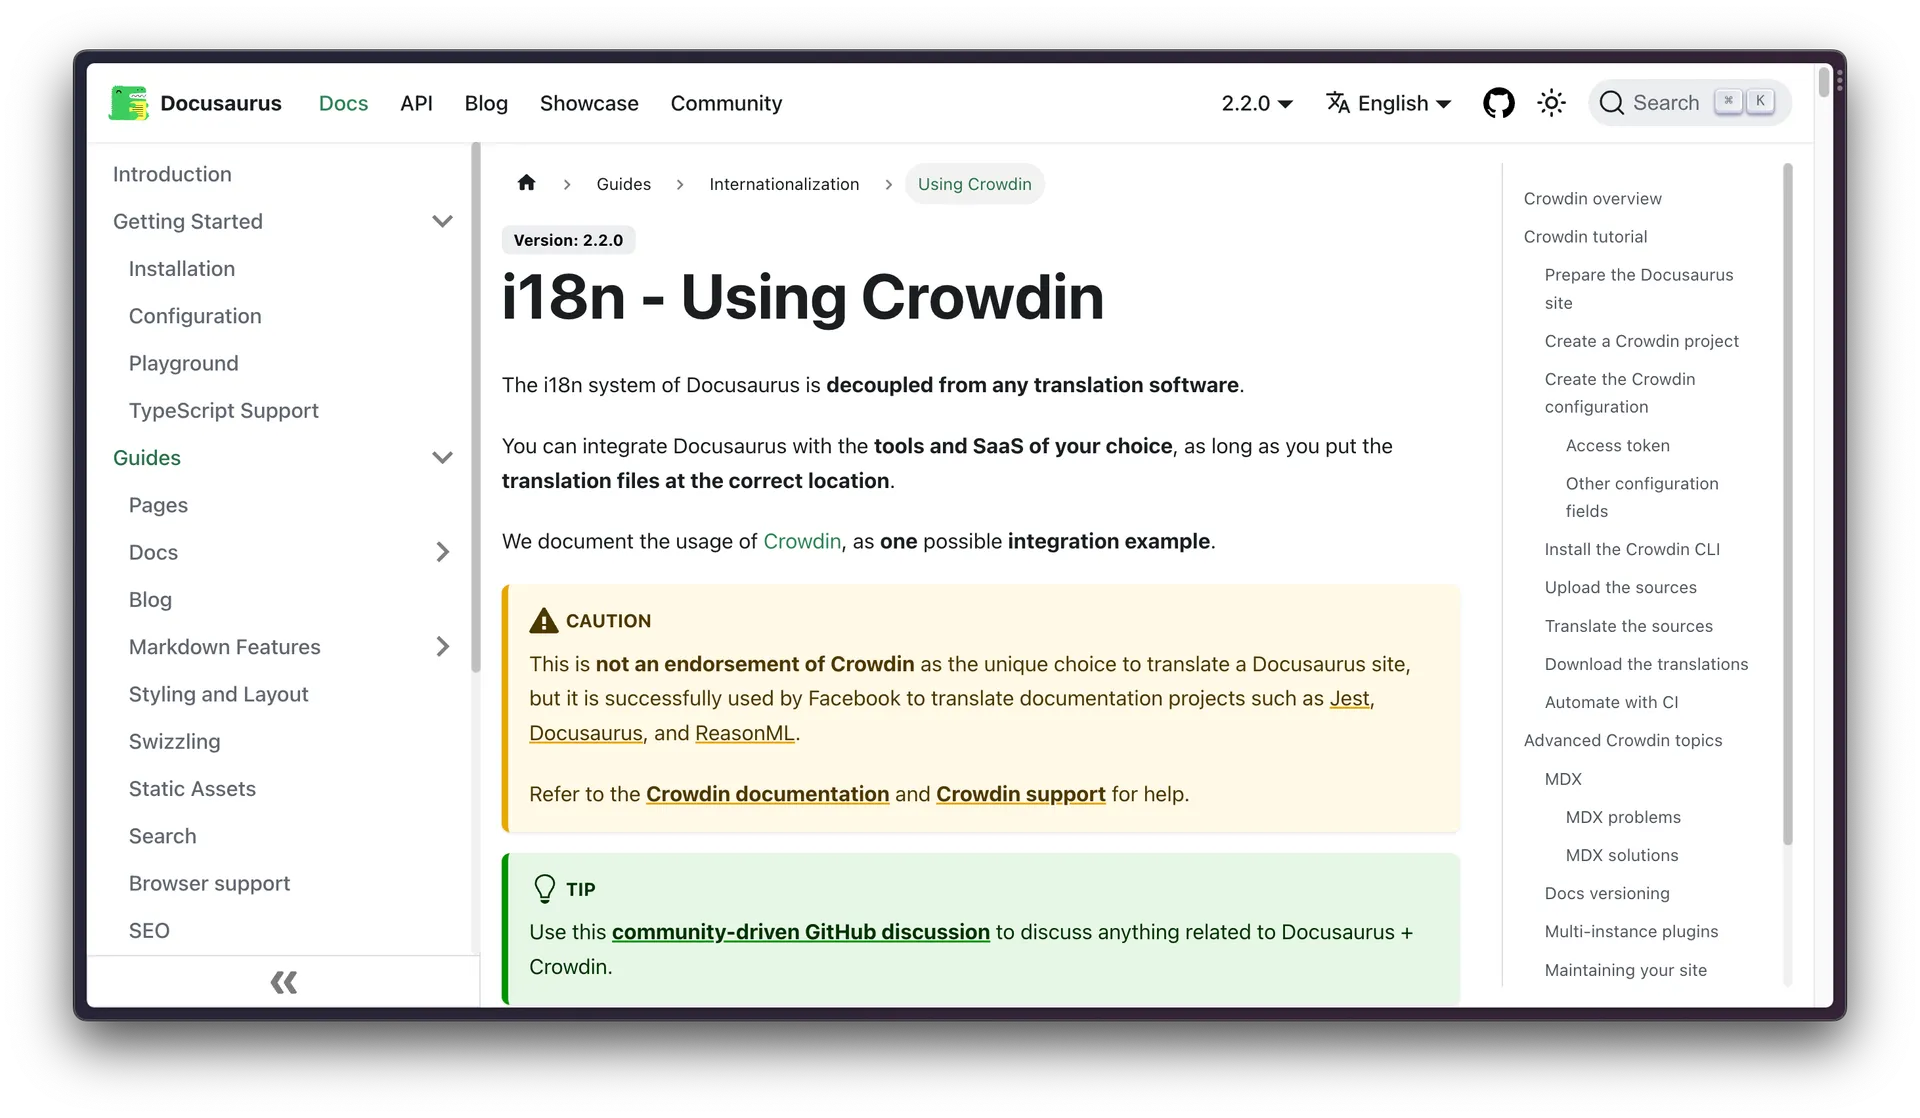This screenshot has width=1920, height=1118.
Task: Click the Docusaurus dinosaur logo
Action: point(128,103)
